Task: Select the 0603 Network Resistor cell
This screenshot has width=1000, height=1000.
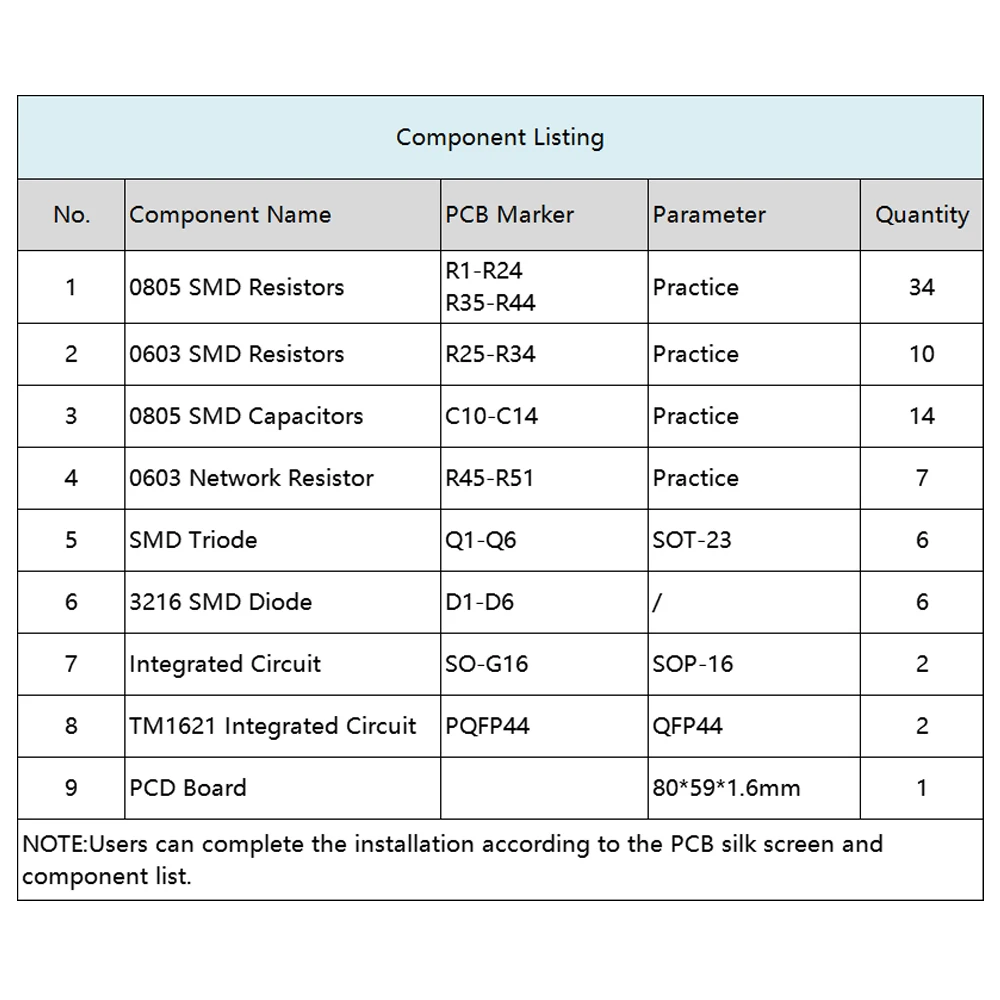Action: [x=251, y=478]
